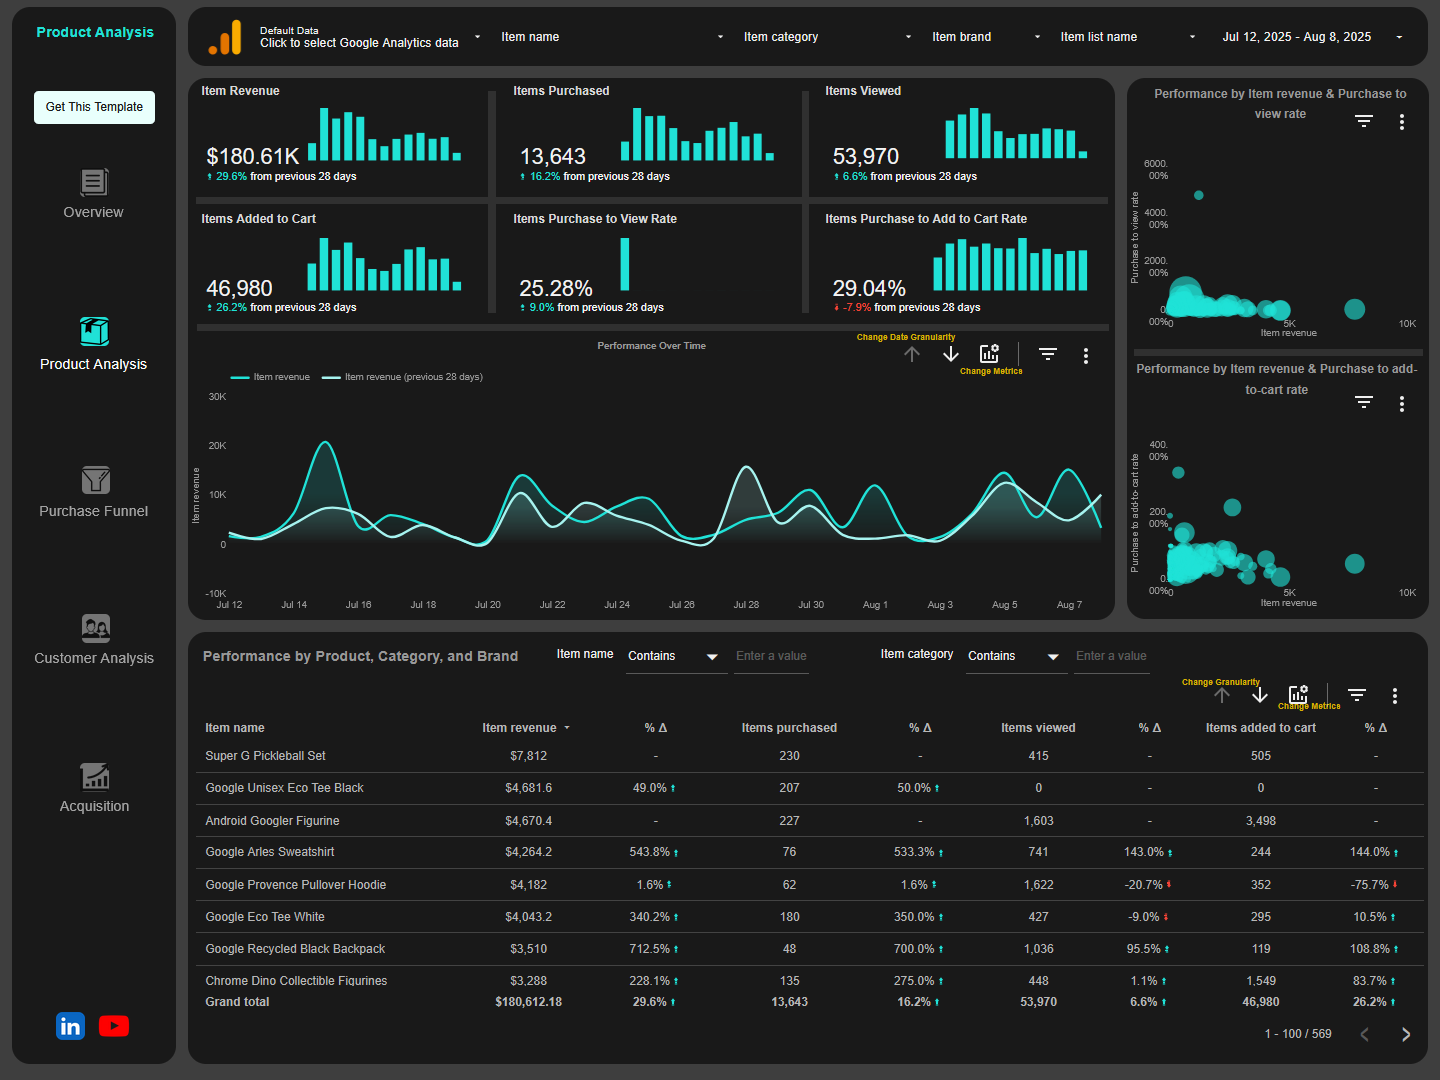Expand the Item list name filter dropdown
This screenshot has width=1440, height=1080.
1128,37
